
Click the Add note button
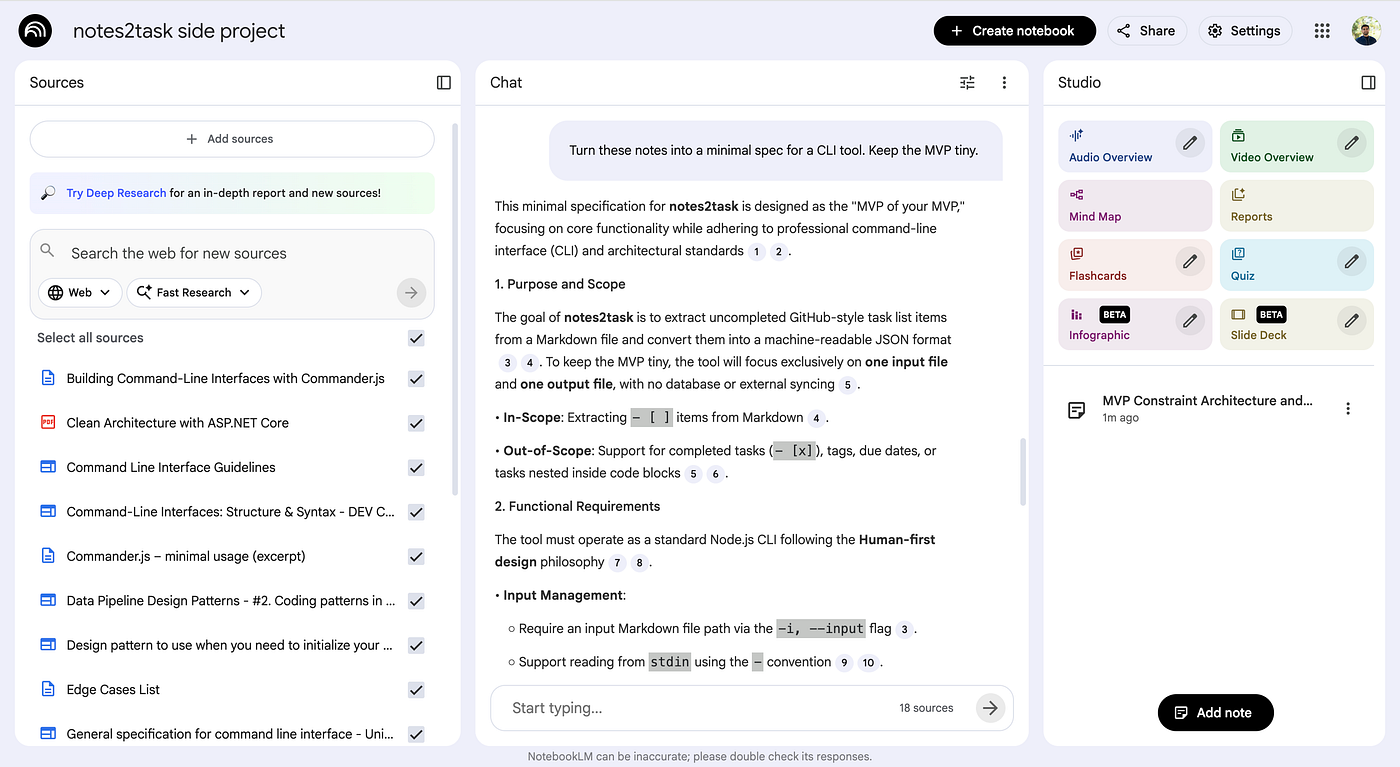(1216, 713)
